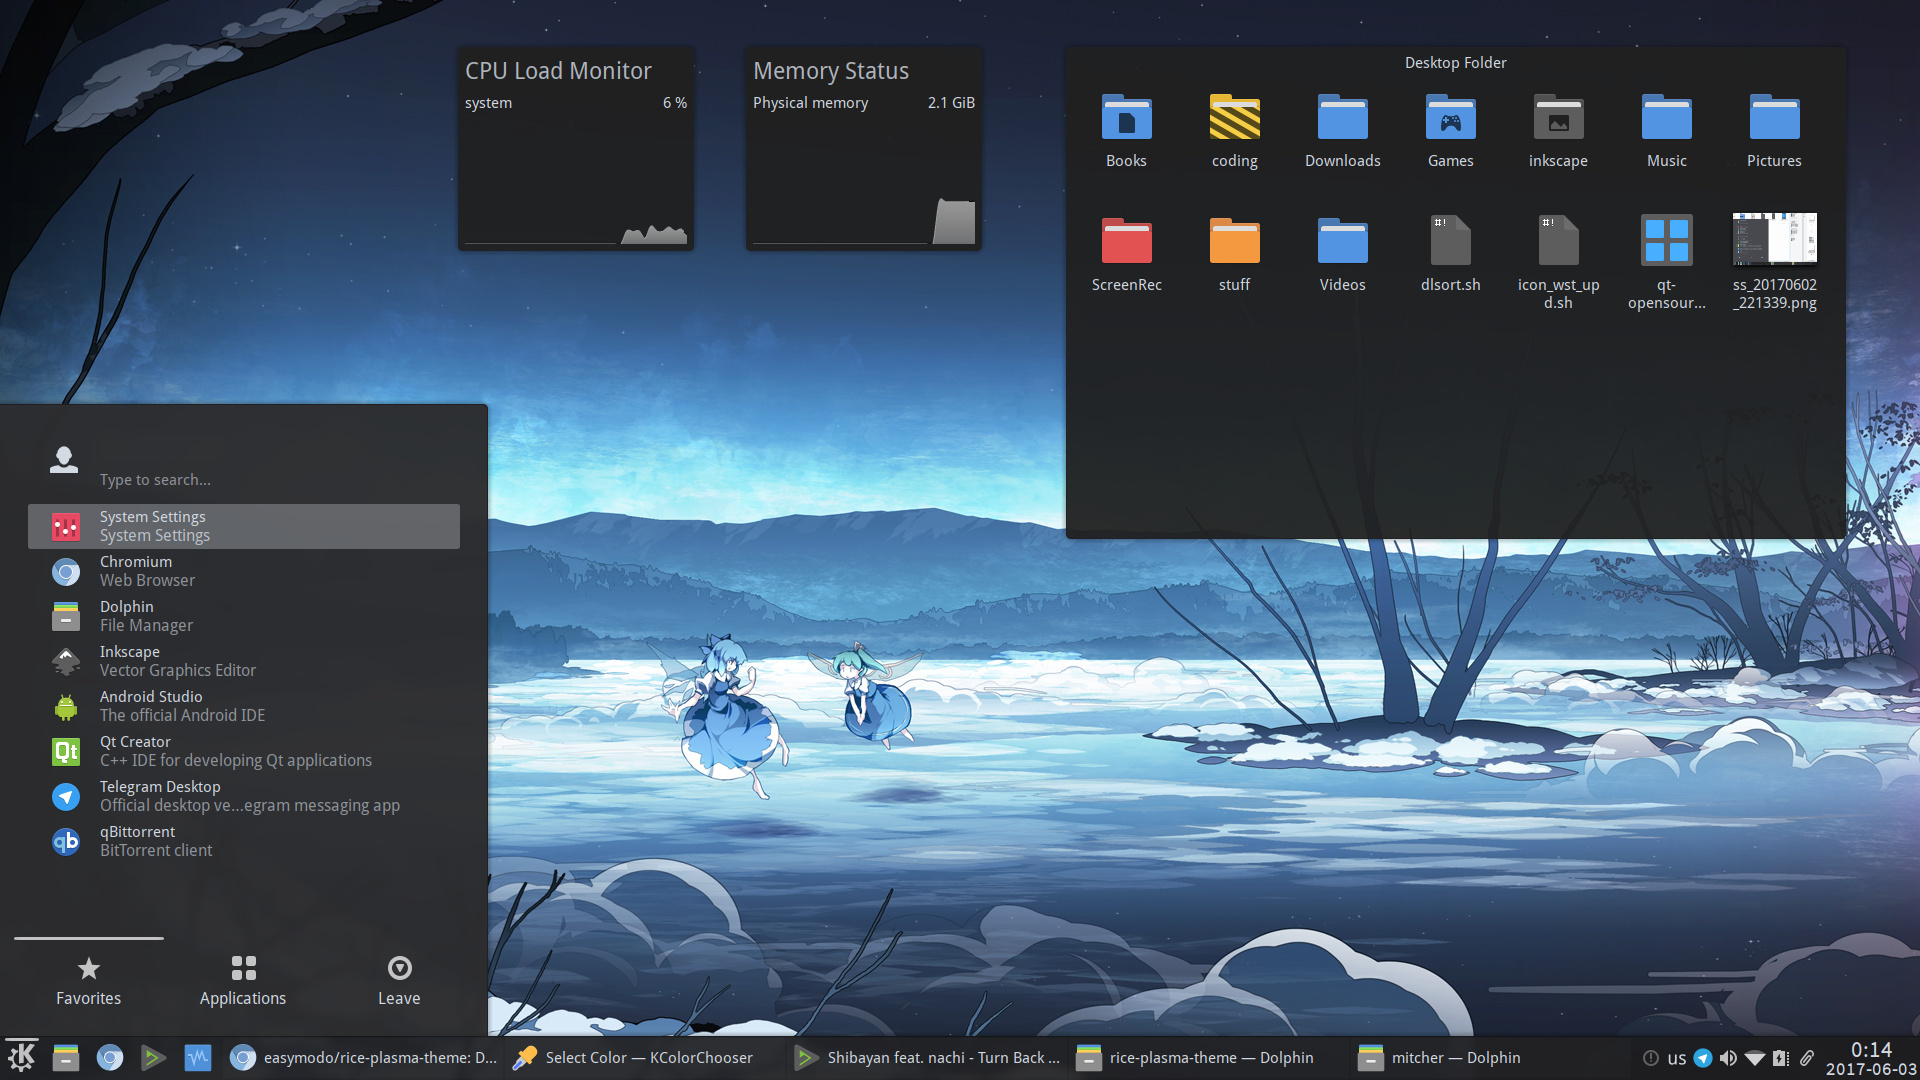Switch to rice-plasma-theme Dolphin taskbar window
Image resolution: width=1920 pixels, height=1080 pixels.
[1196, 1058]
